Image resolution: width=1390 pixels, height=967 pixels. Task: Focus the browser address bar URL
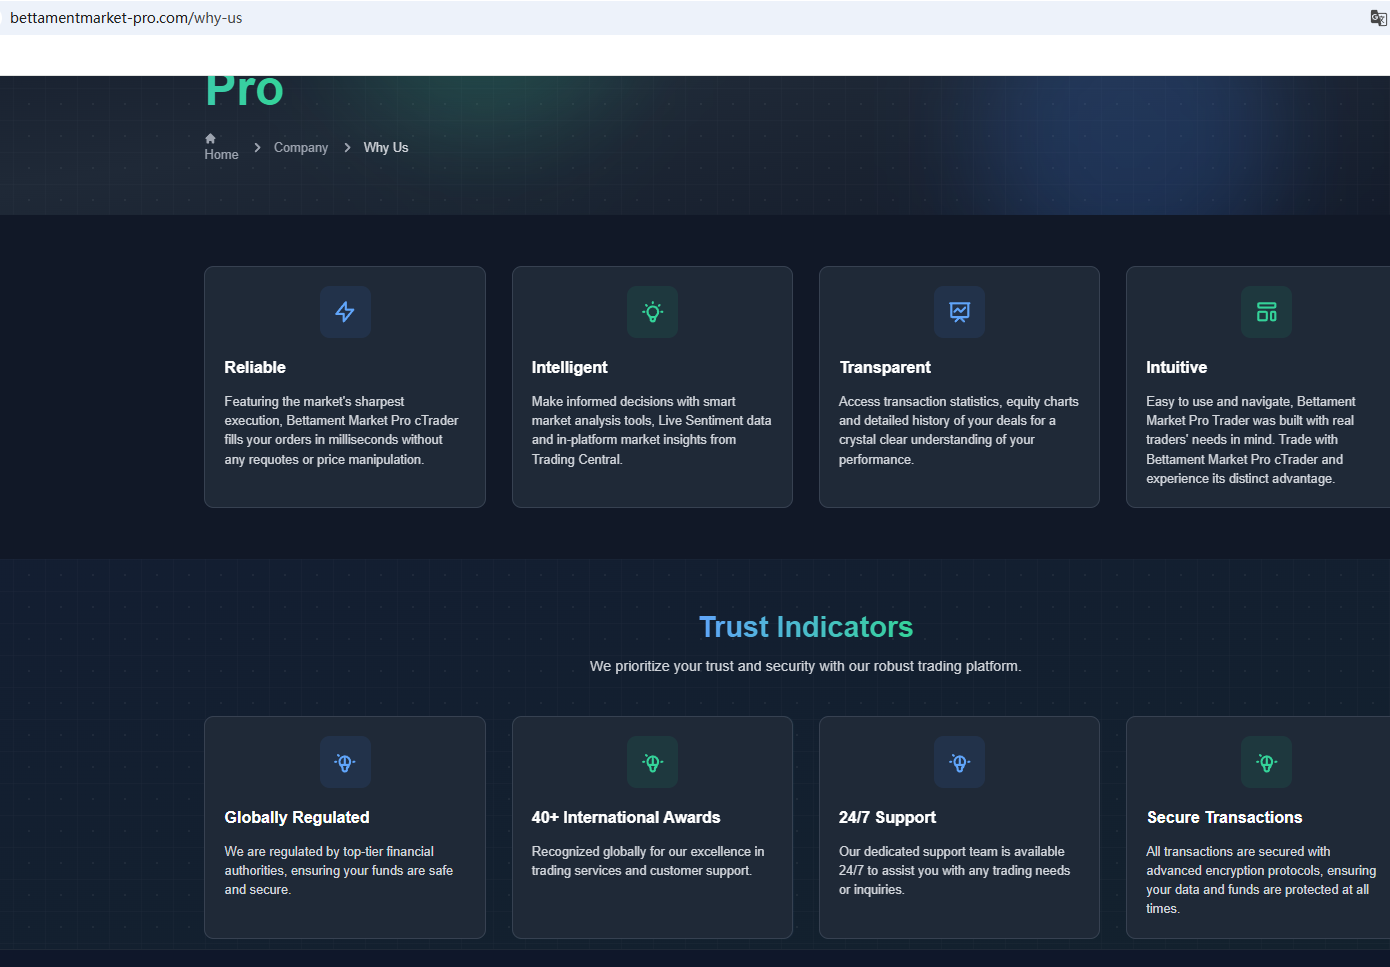coord(126,18)
